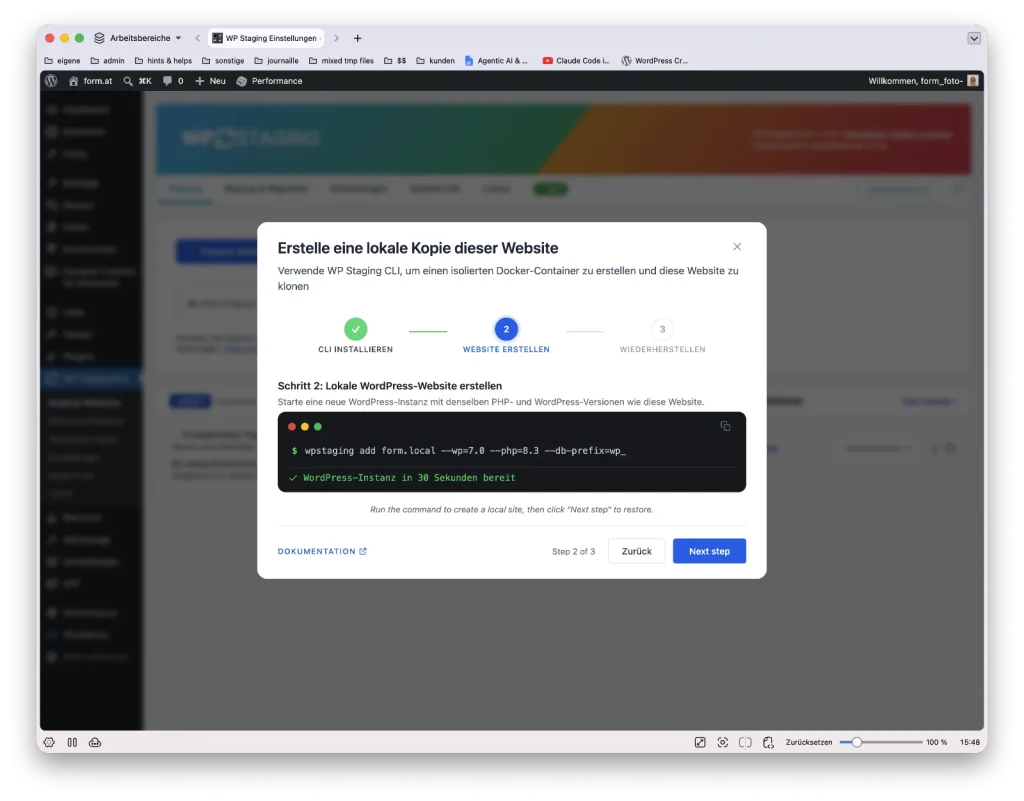
Task: Open the kunden bookmark folder
Action: pos(436,61)
